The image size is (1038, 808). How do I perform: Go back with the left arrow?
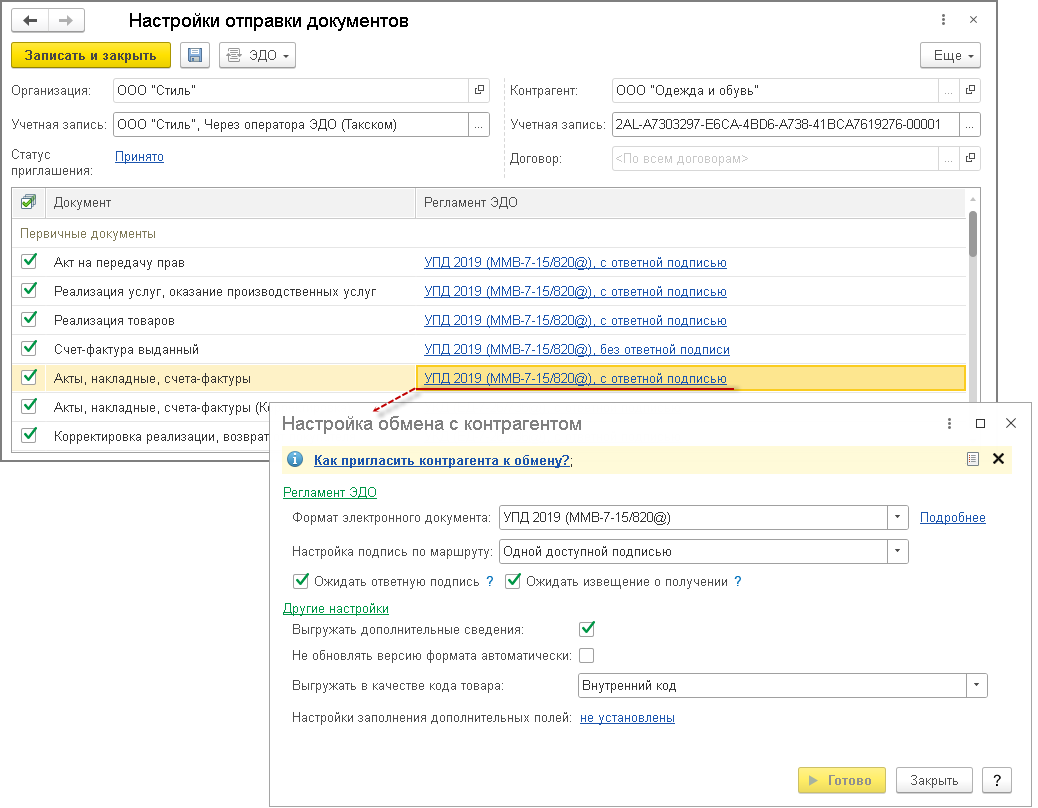(x=30, y=20)
